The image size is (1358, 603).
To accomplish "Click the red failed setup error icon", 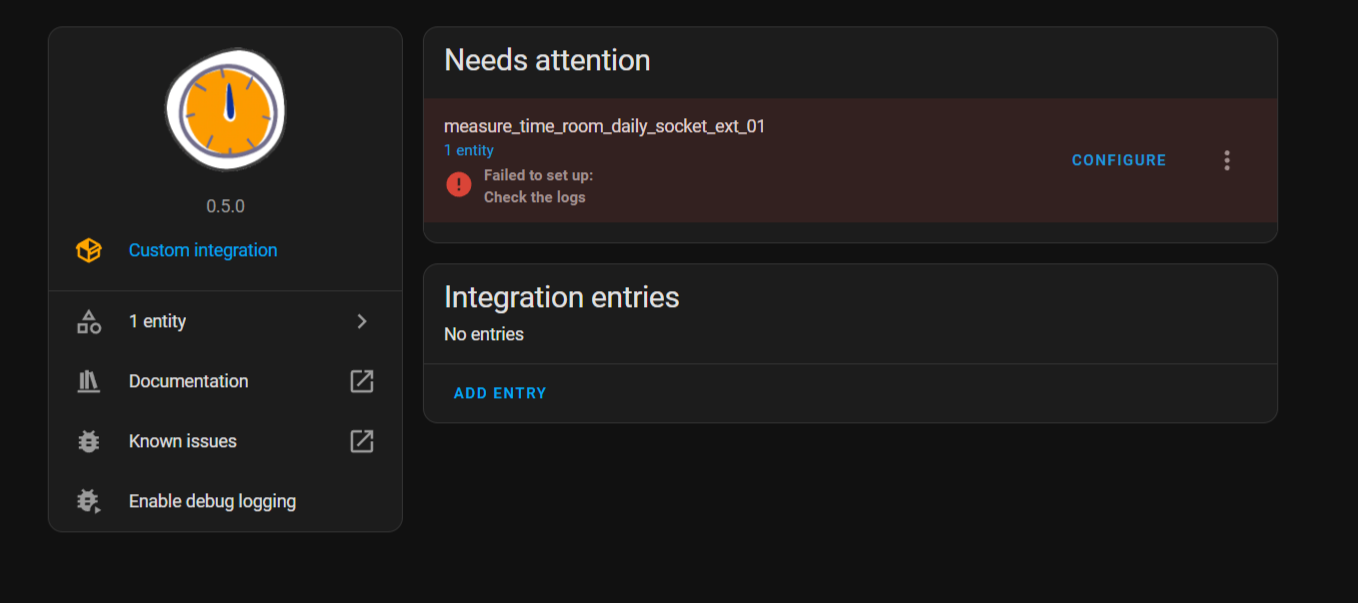I will pos(459,184).
